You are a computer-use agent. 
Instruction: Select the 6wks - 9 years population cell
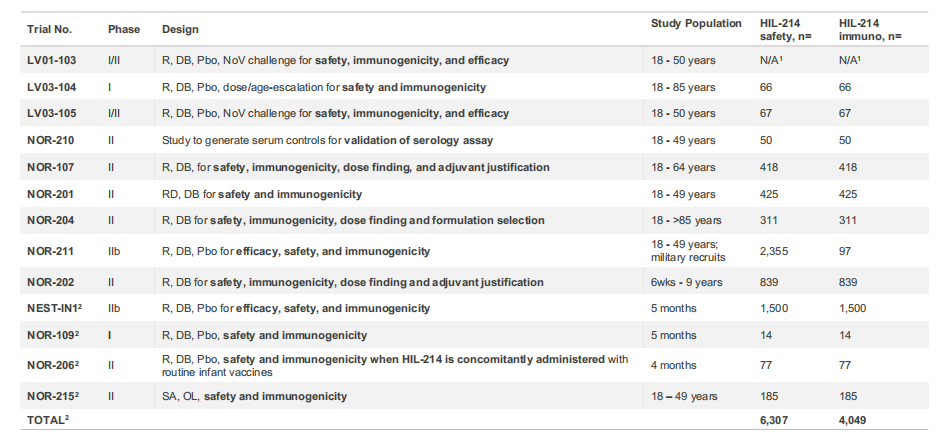[687, 282]
